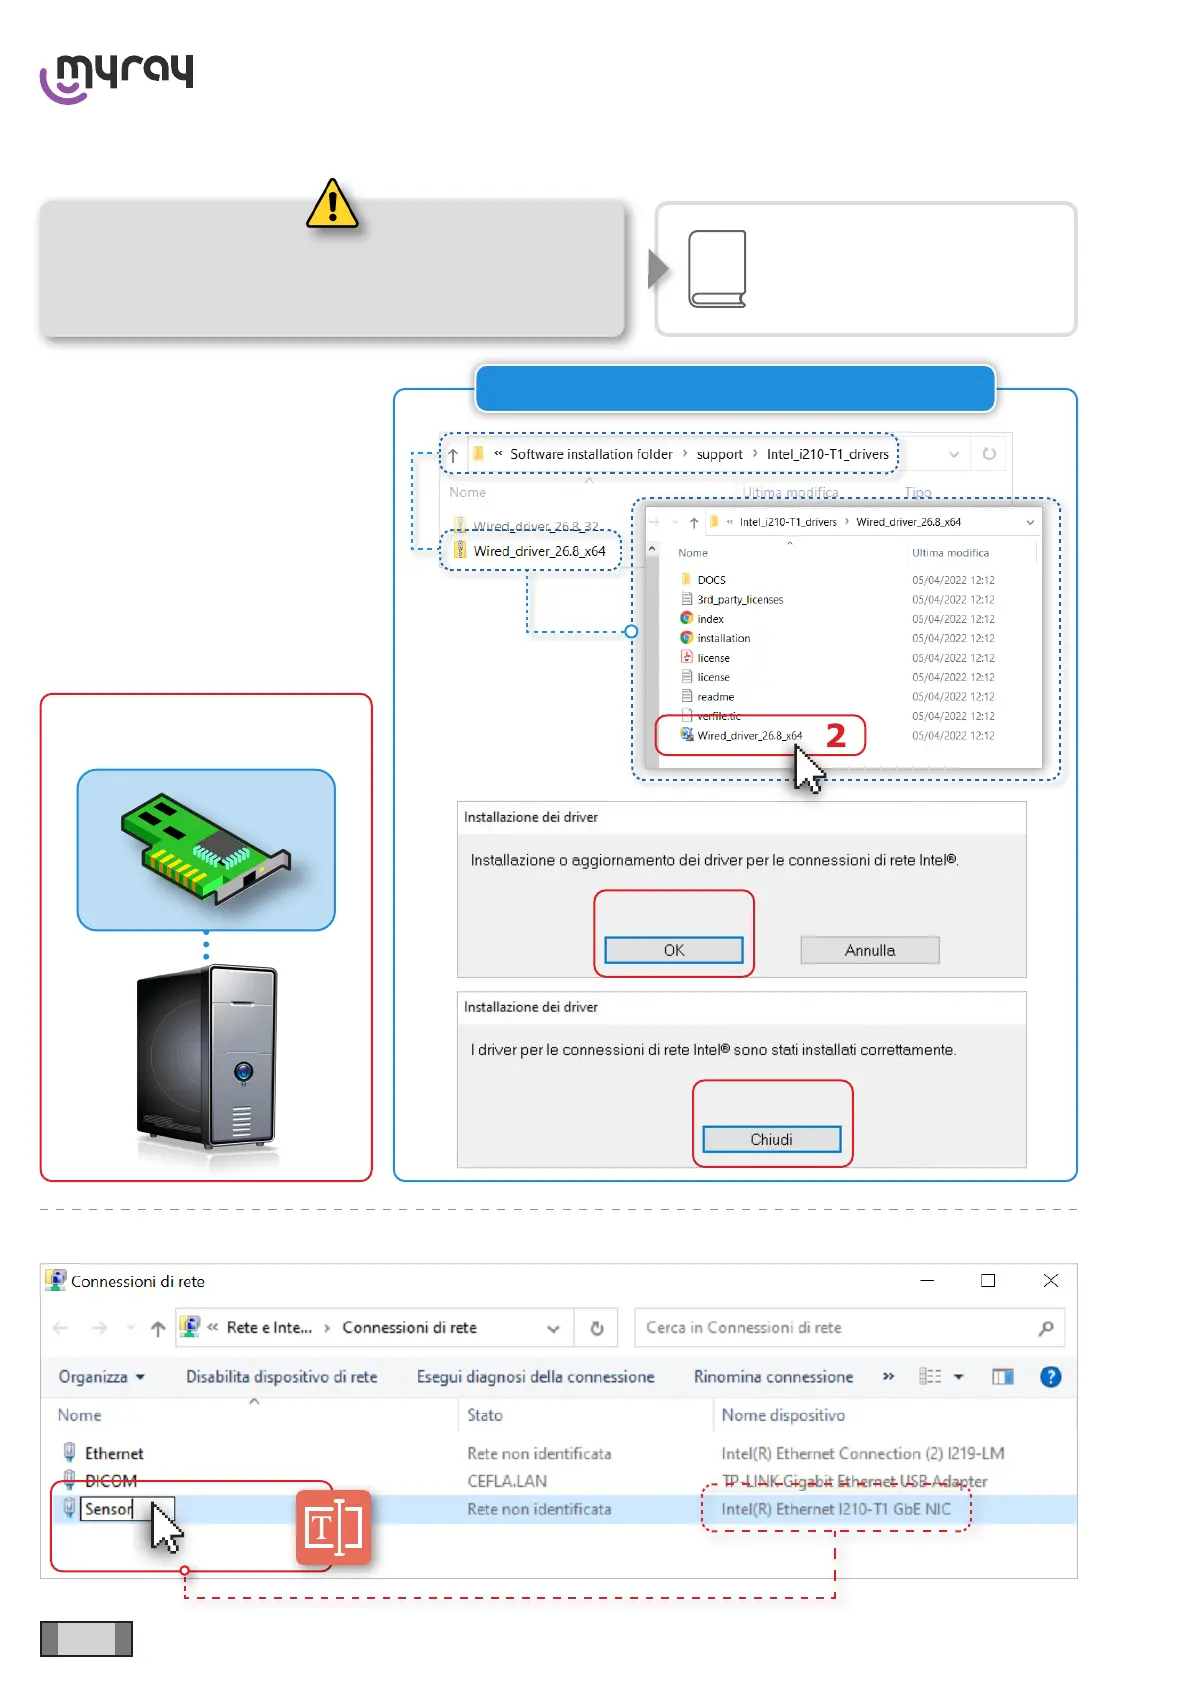This screenshot has height=1684, width=1191.
Task: Click the Cerca in Connessioni di rete field
Action: (849, 1328)
